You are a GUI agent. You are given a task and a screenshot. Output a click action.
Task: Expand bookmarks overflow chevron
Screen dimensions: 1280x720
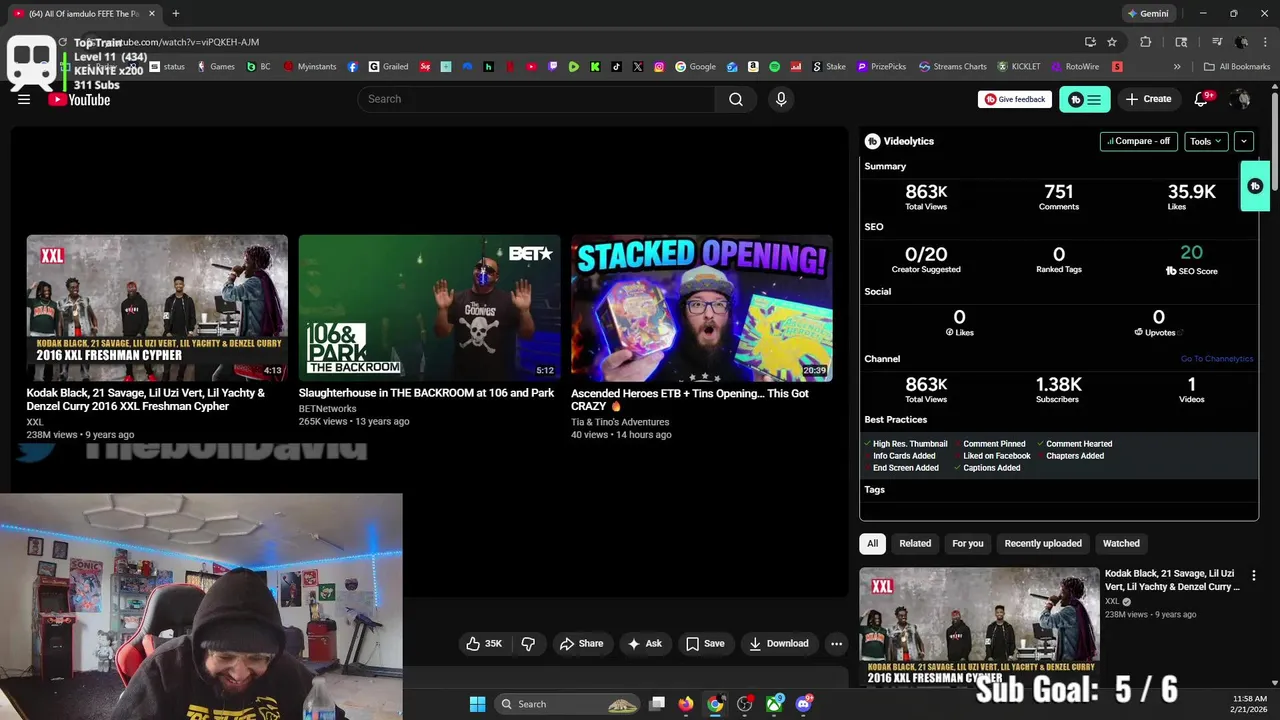click(x=1177, y=67)
